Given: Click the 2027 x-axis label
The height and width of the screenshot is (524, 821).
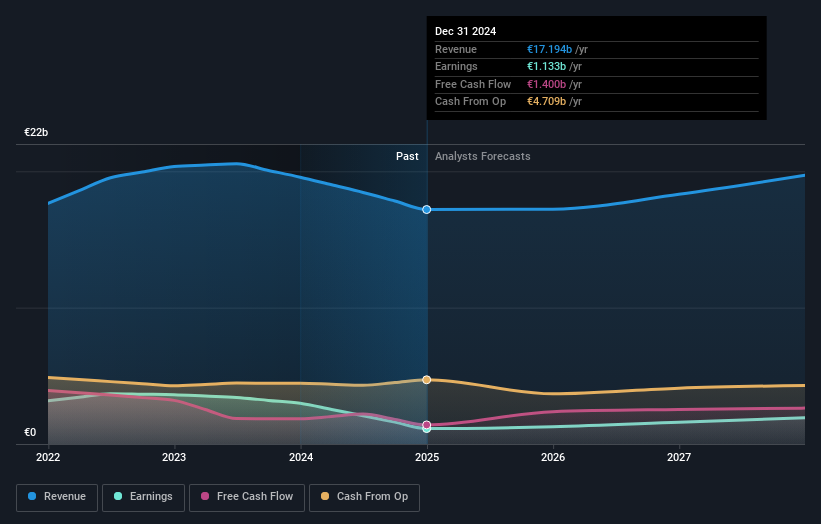Looking at the screenshot, I should 679,457.
